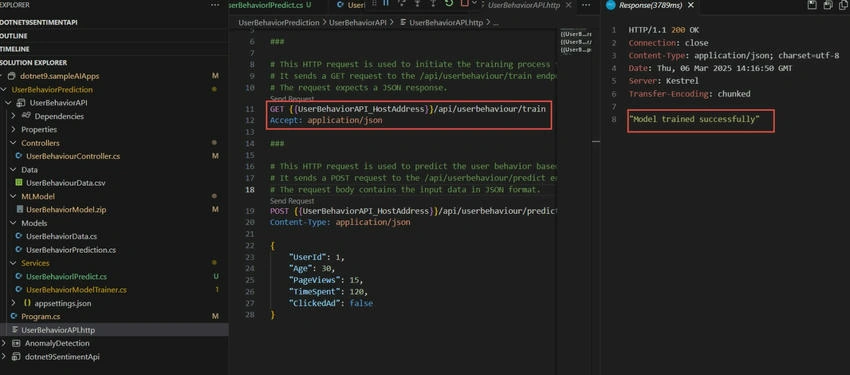Viewport: 850px width, 375px height.
Task: Click the Dependencies node icon
Action: [x=25, y=116]
